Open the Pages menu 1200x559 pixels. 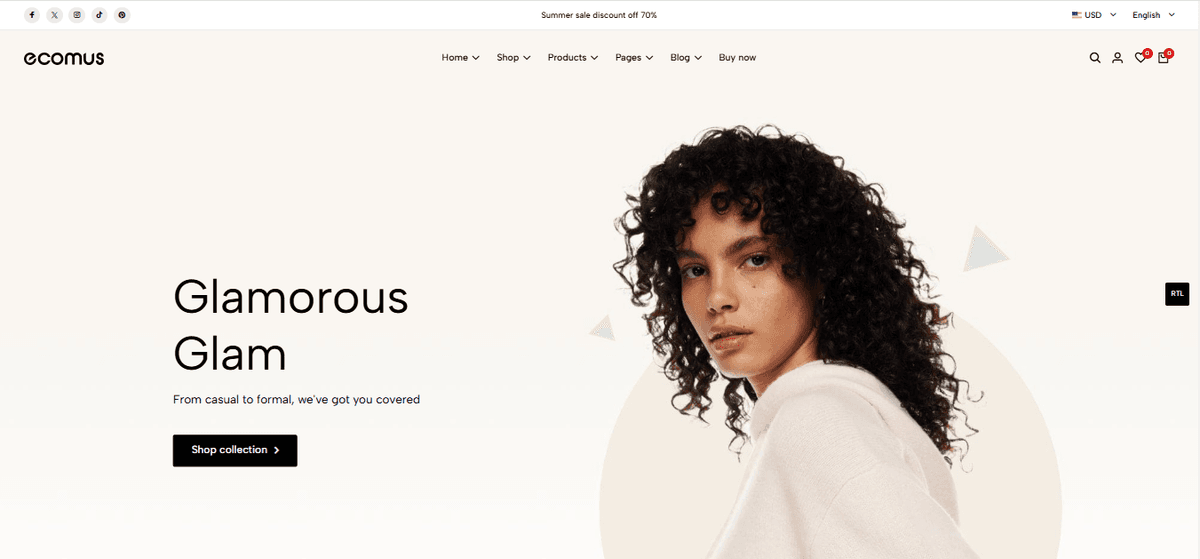click(634, 58)
